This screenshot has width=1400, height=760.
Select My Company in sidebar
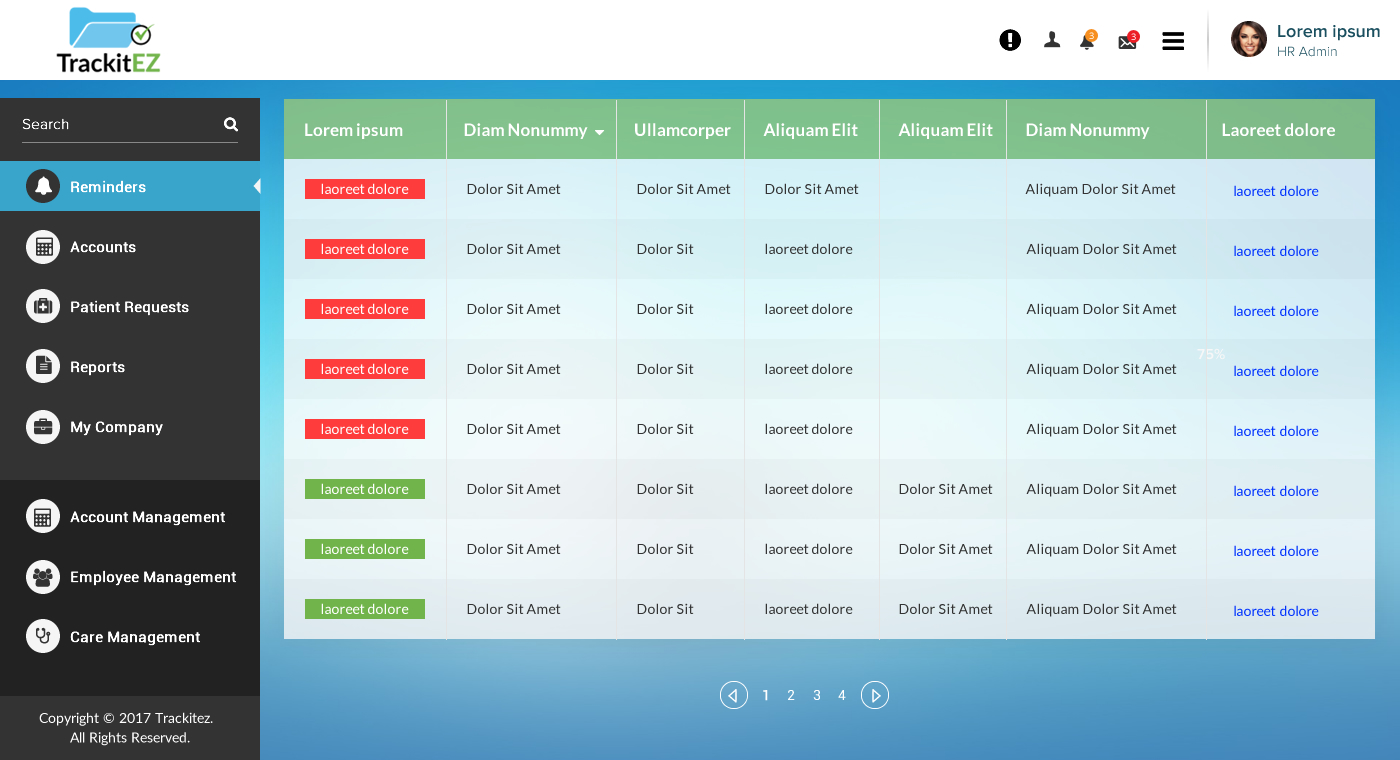(x=116, y=427)
